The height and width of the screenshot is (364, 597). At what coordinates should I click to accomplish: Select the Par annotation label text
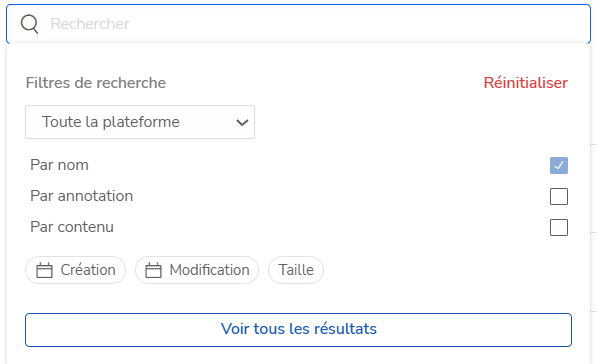click(81, 196)
